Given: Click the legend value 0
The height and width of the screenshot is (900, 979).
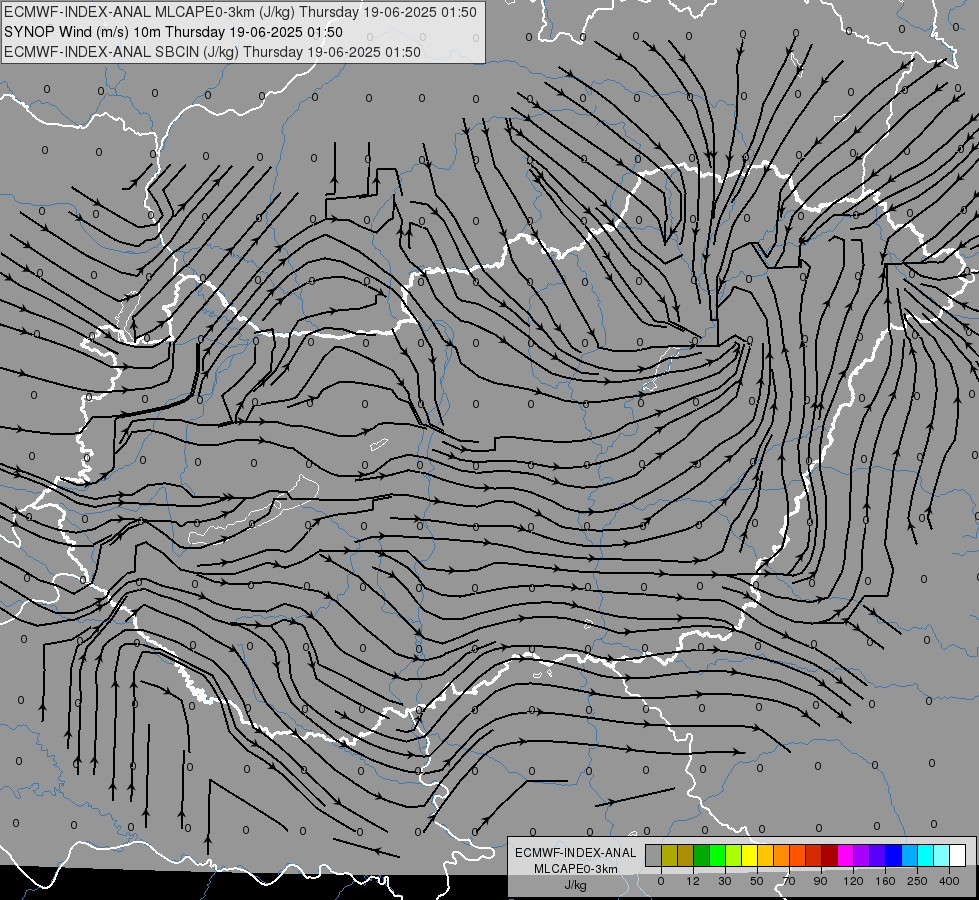Looking at the screenshot, I should click(661, 881).
